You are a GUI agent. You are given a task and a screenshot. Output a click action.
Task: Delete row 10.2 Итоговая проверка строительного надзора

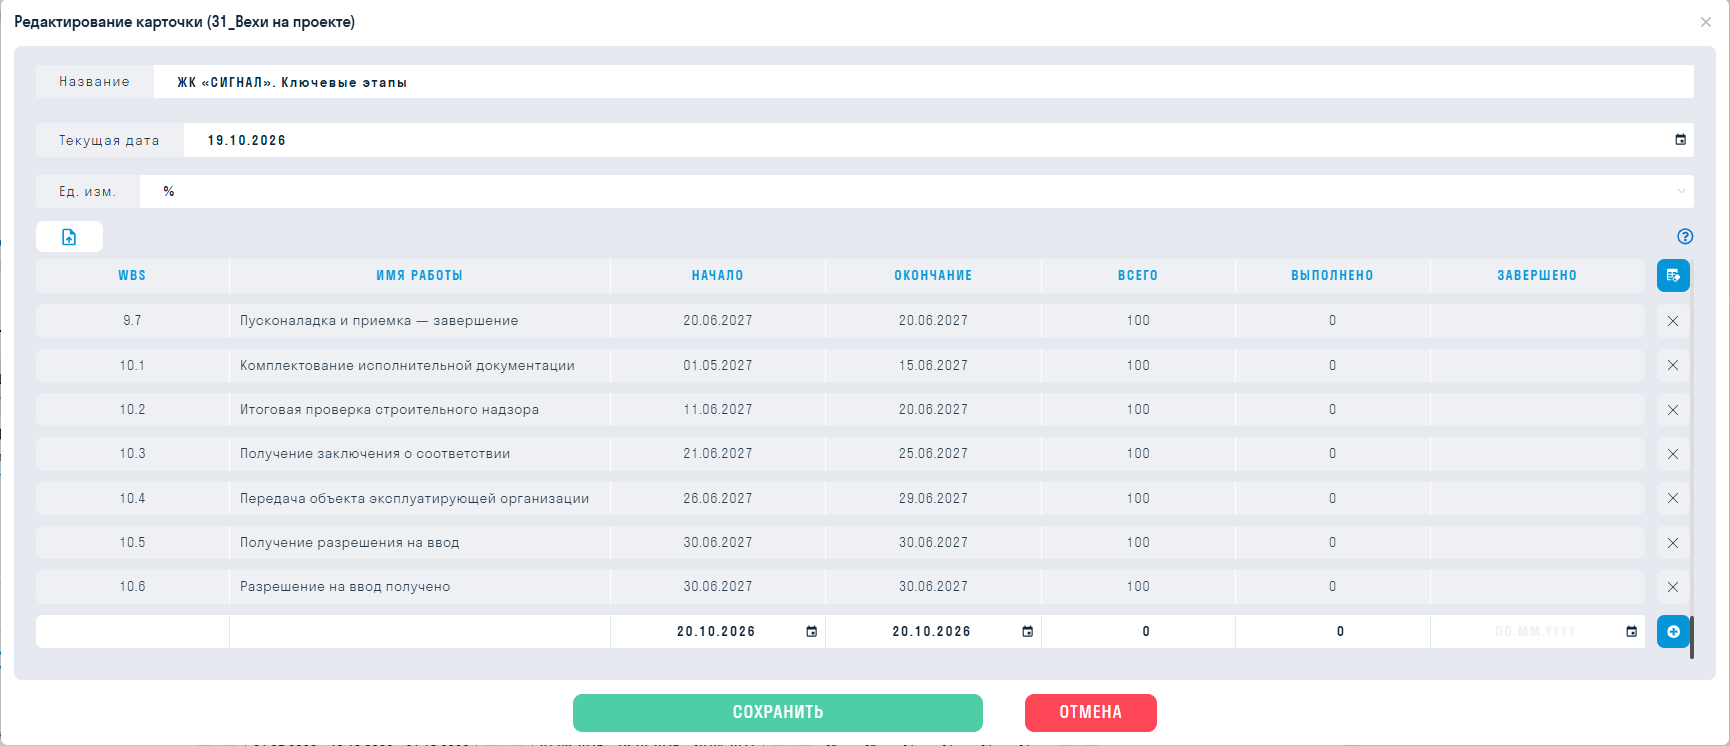tap(1673, 410)
